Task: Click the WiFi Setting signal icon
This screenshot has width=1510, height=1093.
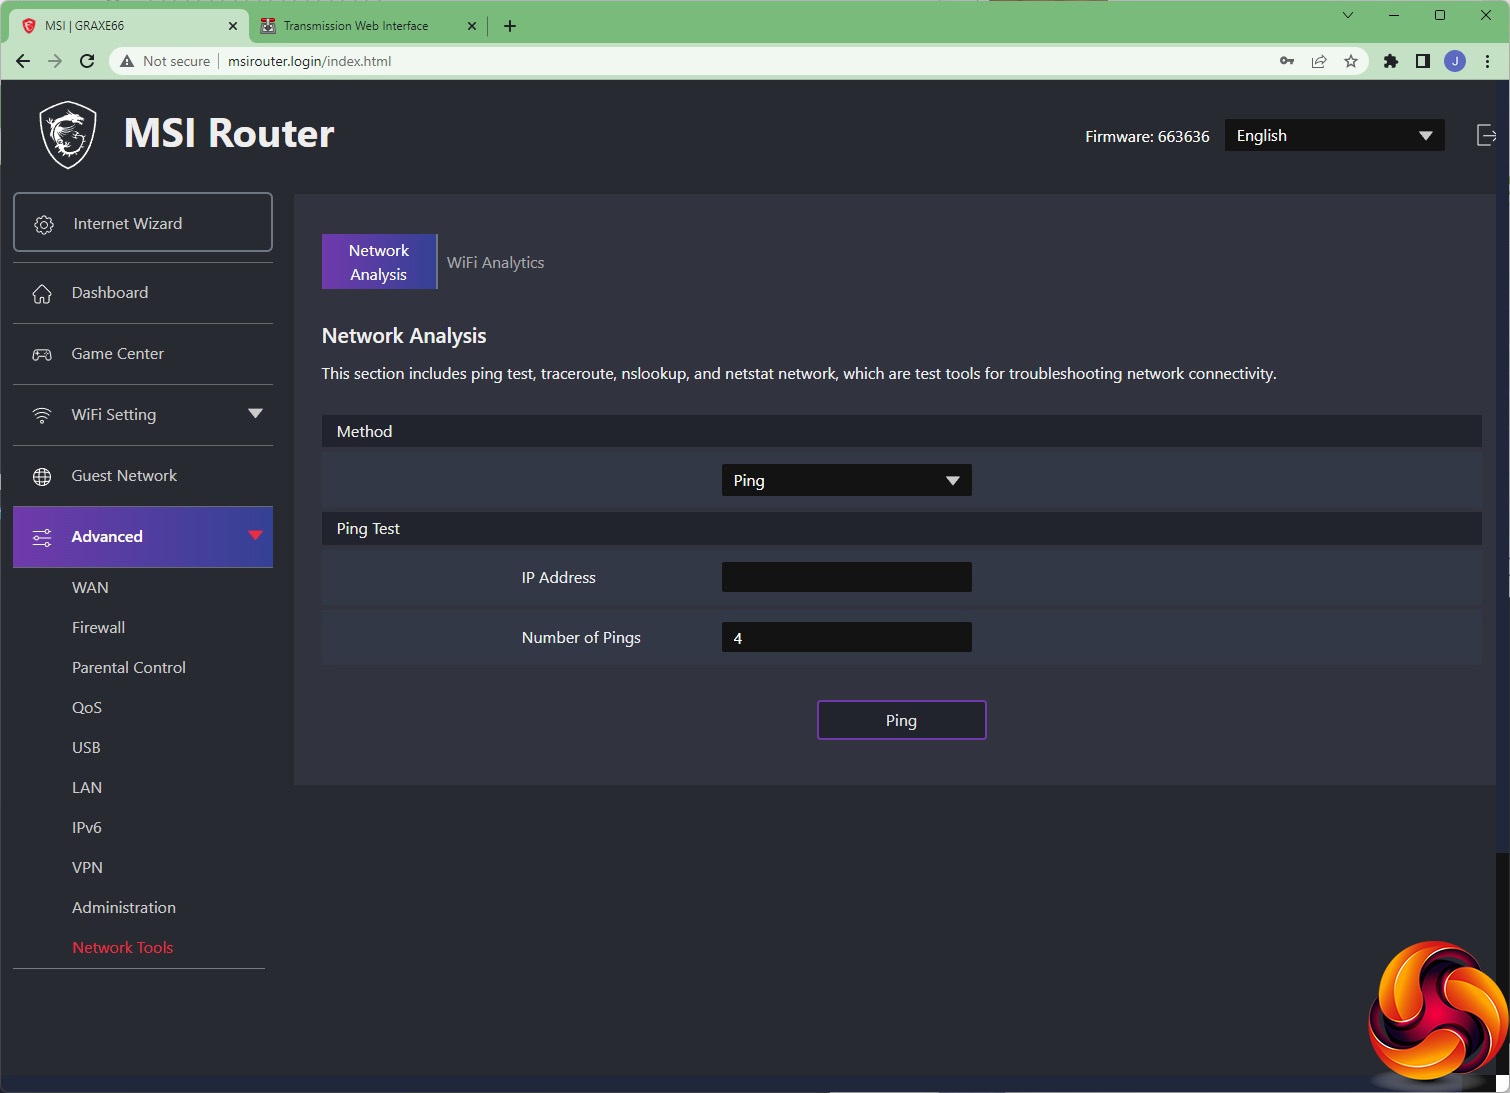Action: (x=42, y=415)
